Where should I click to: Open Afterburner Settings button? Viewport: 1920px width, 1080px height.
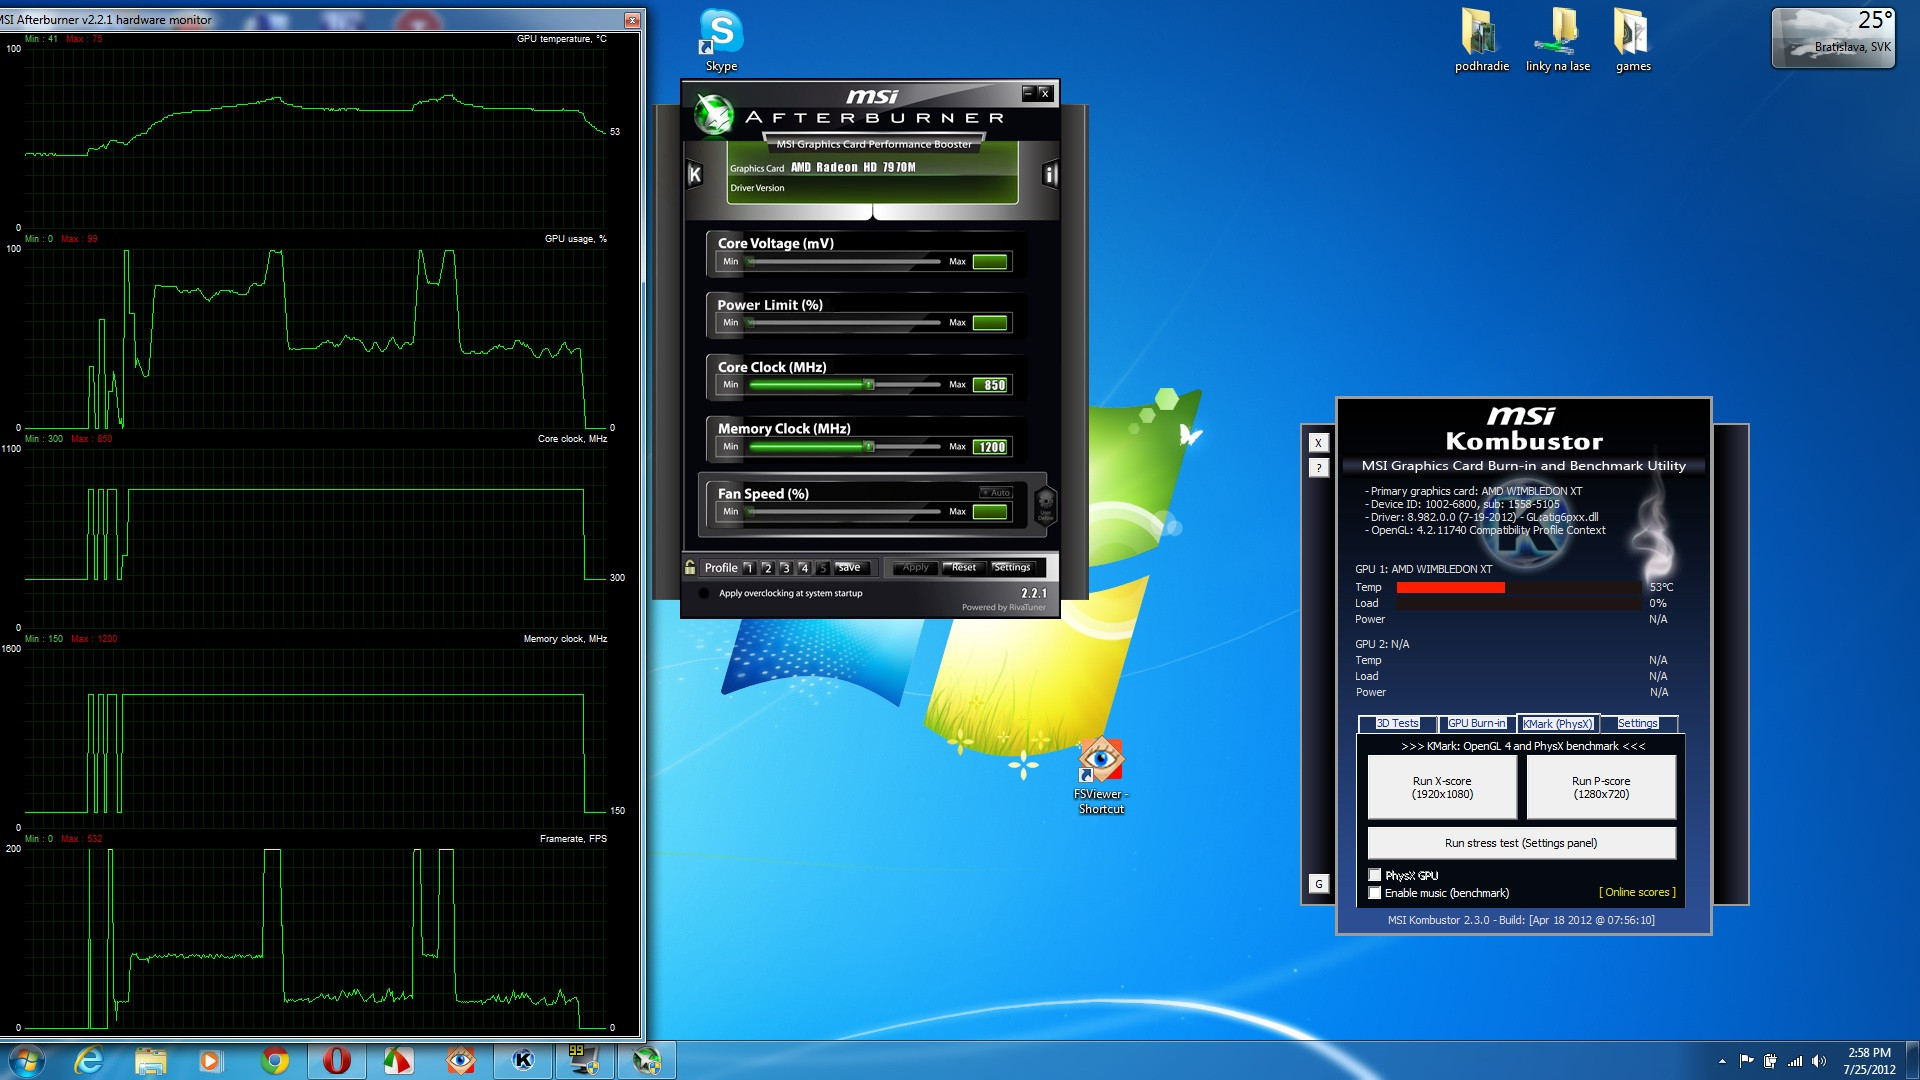click(1012, 567)
